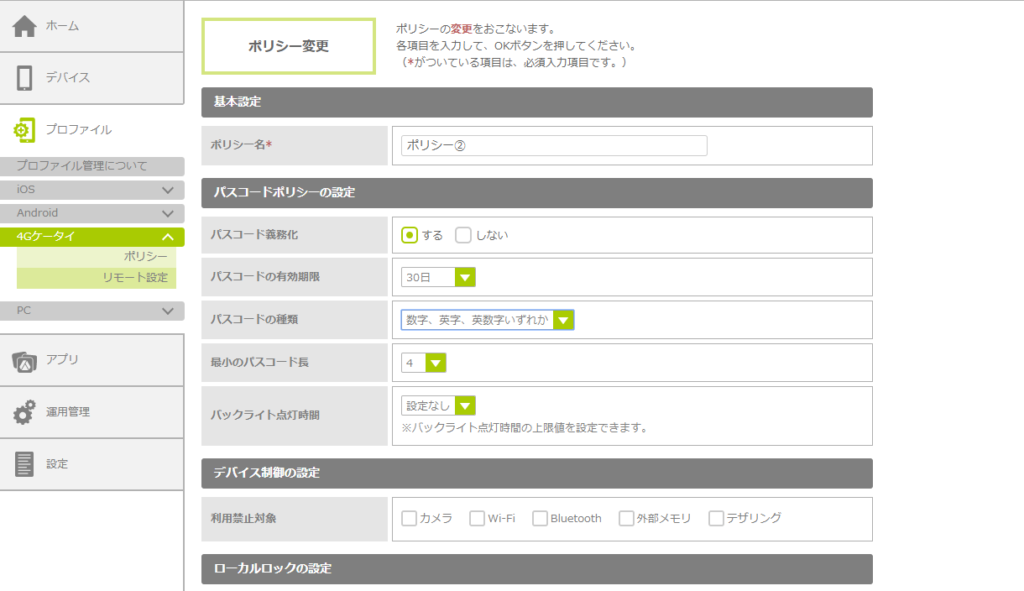Expand the iOS section in sidebar
The width and height of the screenshot is (1024, 591).
[92, 189]
